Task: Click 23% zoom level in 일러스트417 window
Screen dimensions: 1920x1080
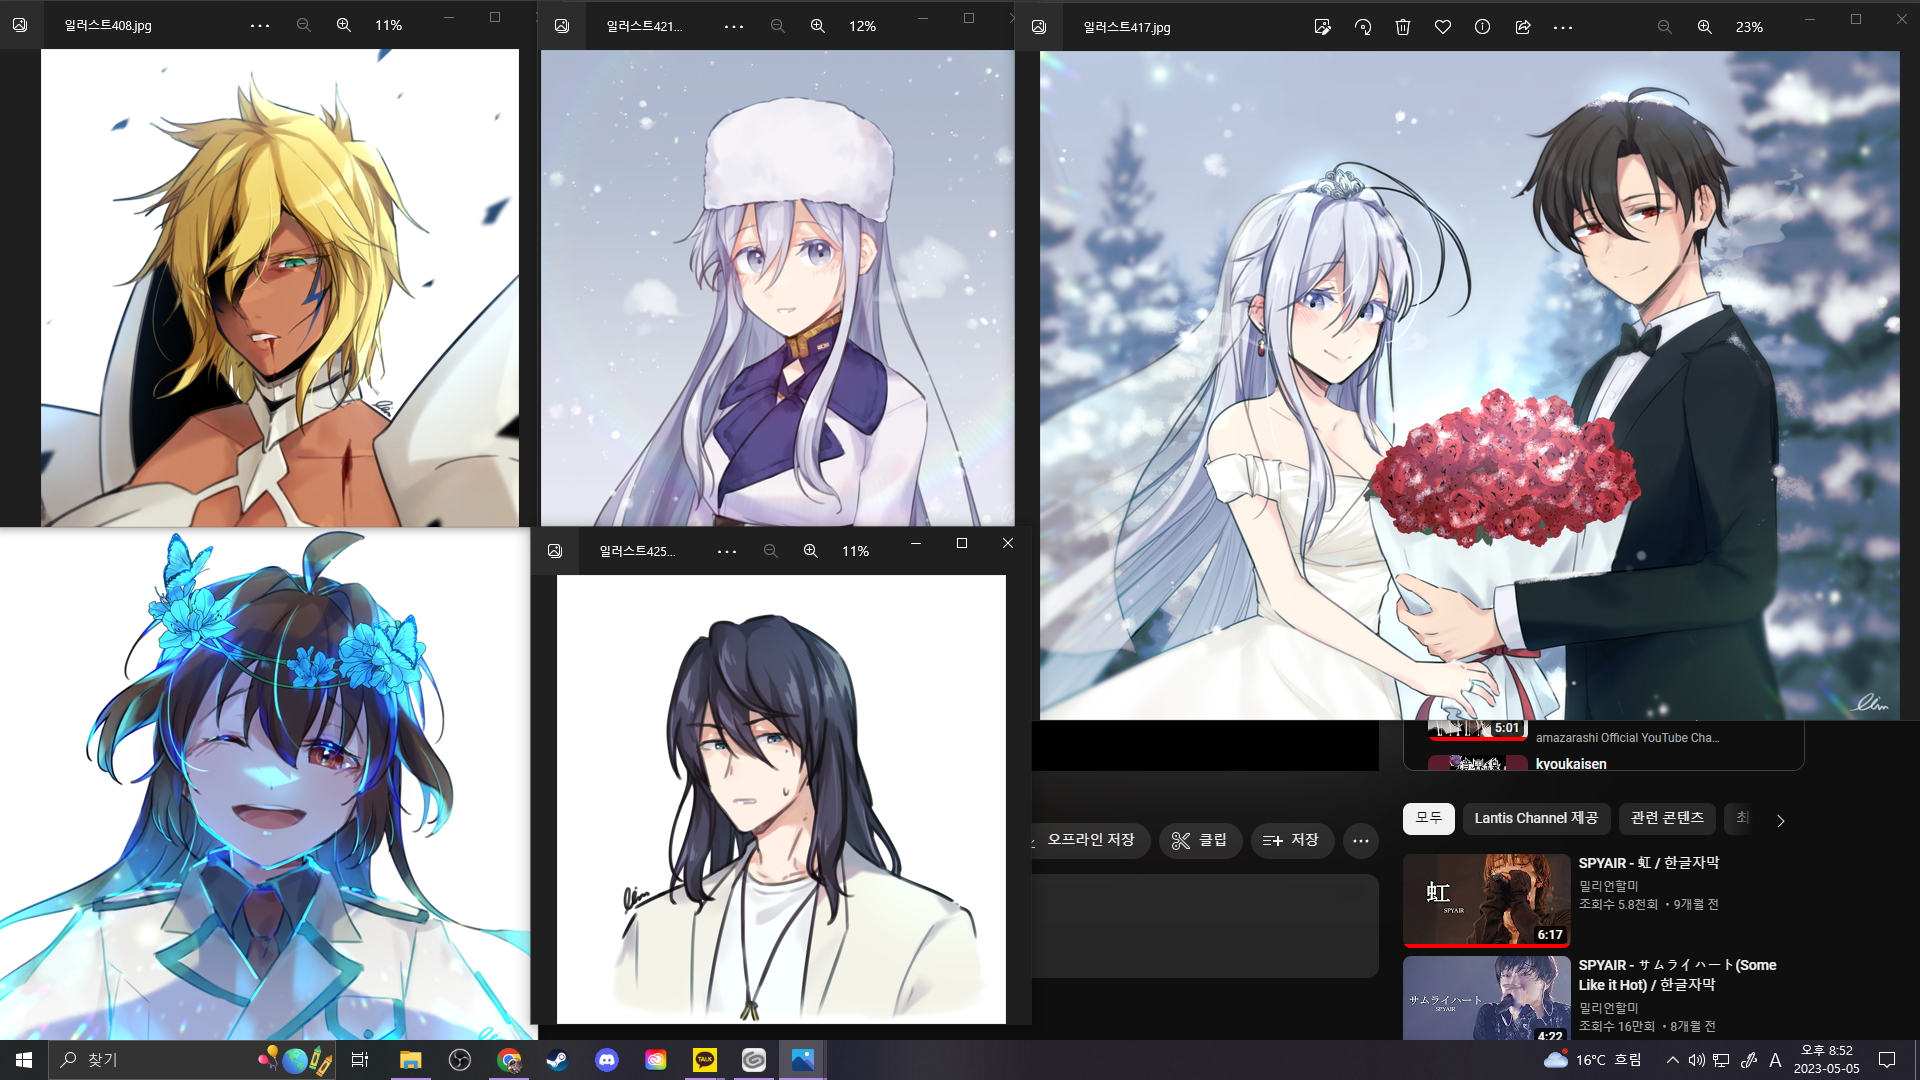Action: 1749,27
